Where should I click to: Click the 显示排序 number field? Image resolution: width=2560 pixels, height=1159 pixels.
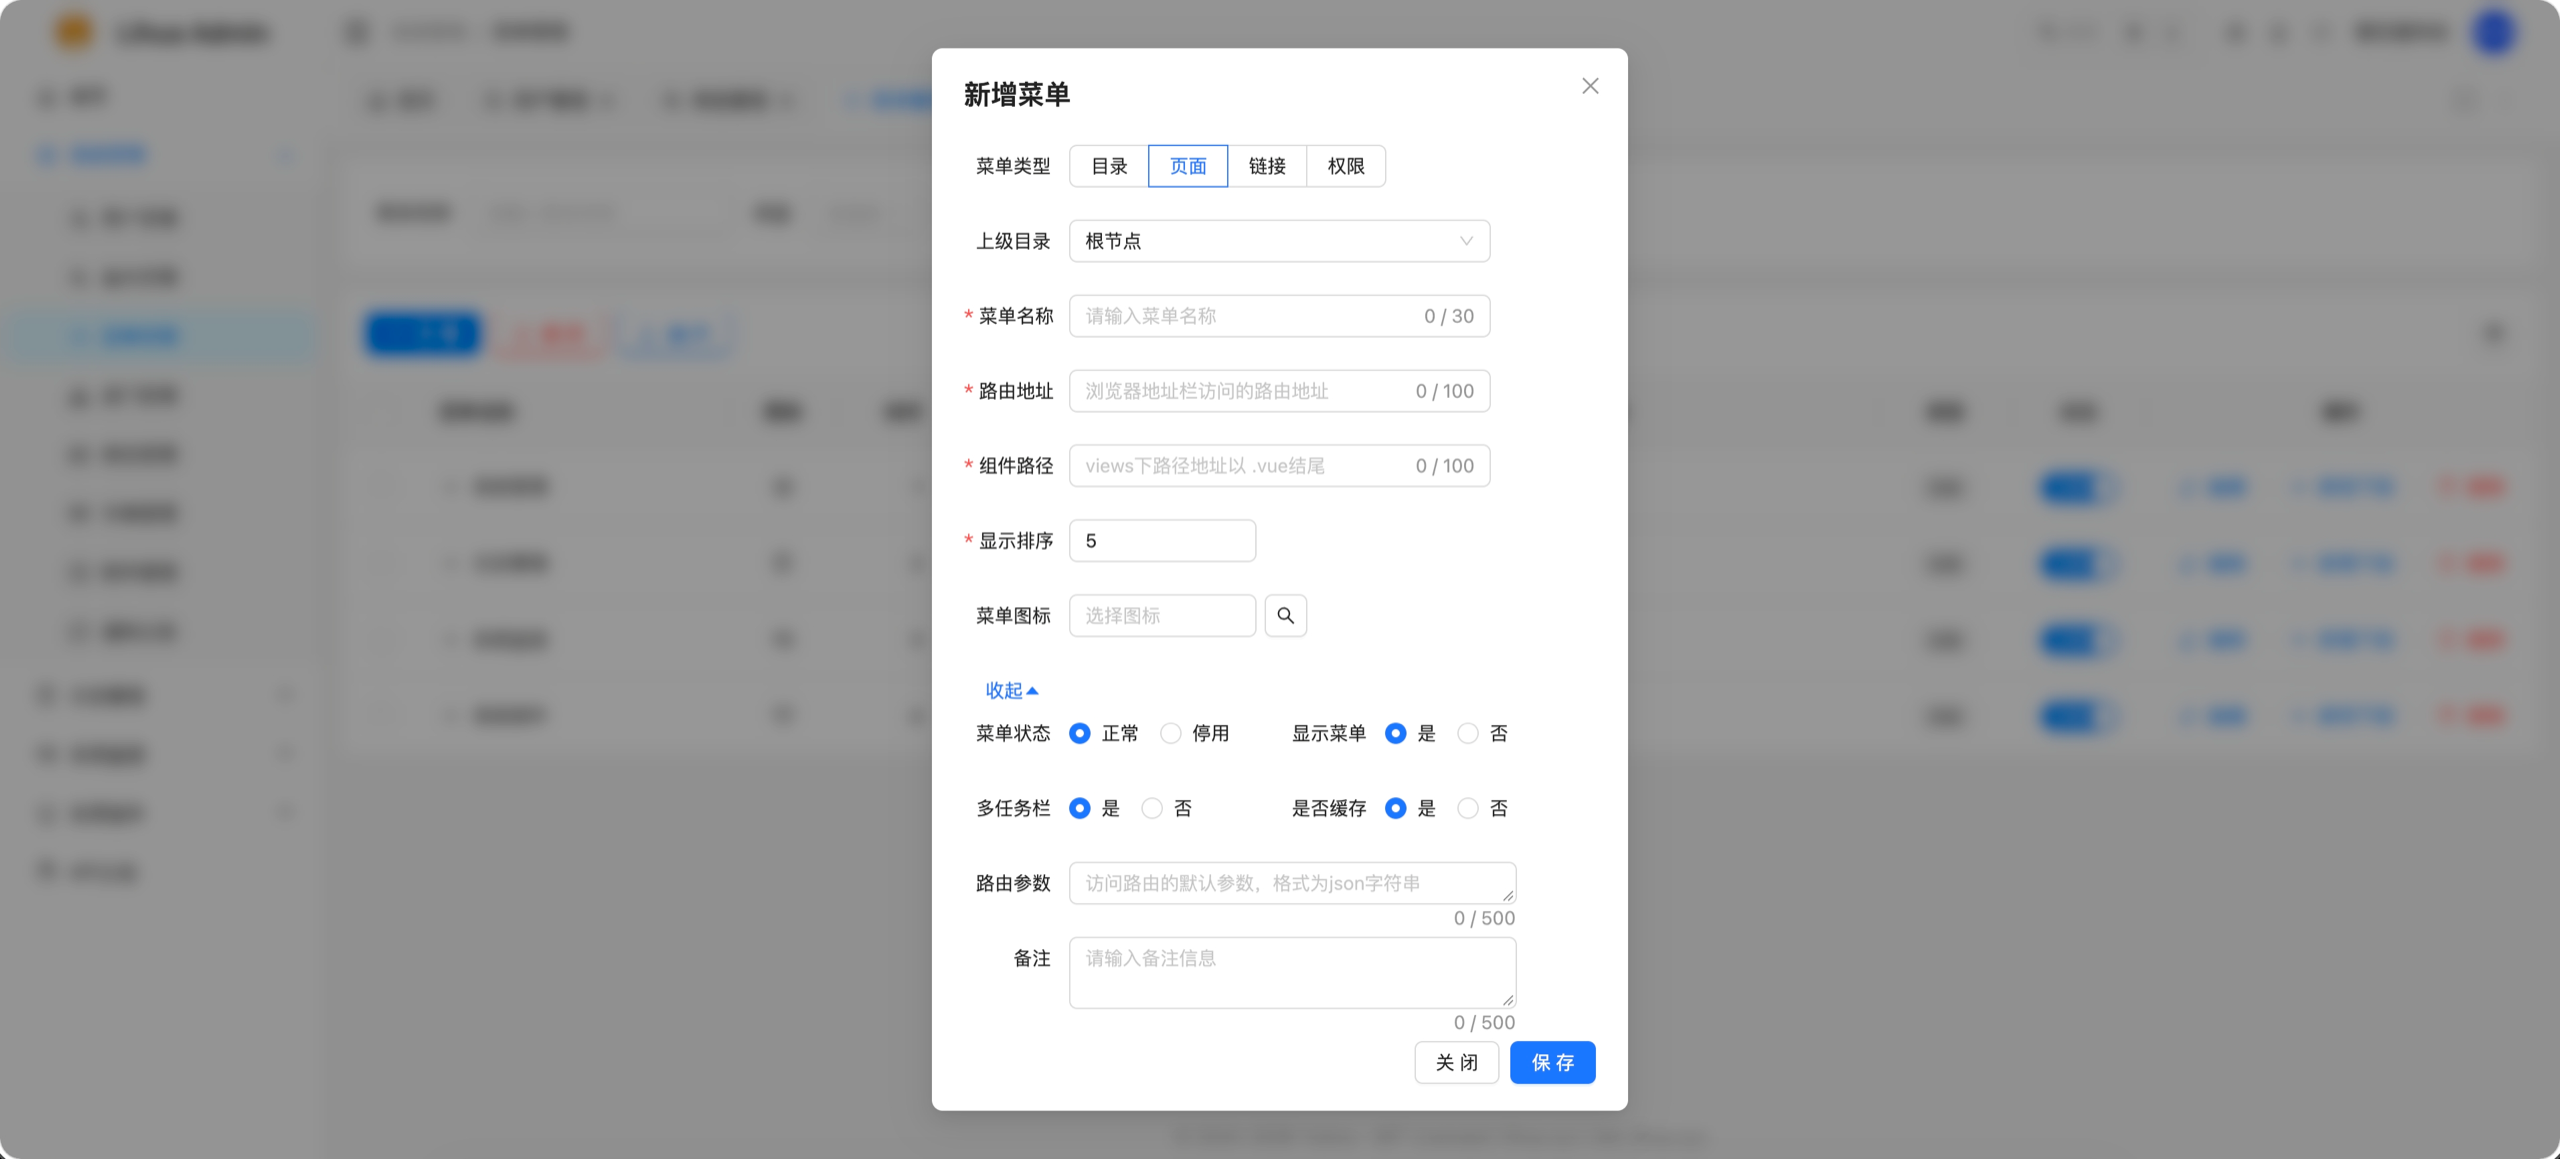[x=1163, y=541]
